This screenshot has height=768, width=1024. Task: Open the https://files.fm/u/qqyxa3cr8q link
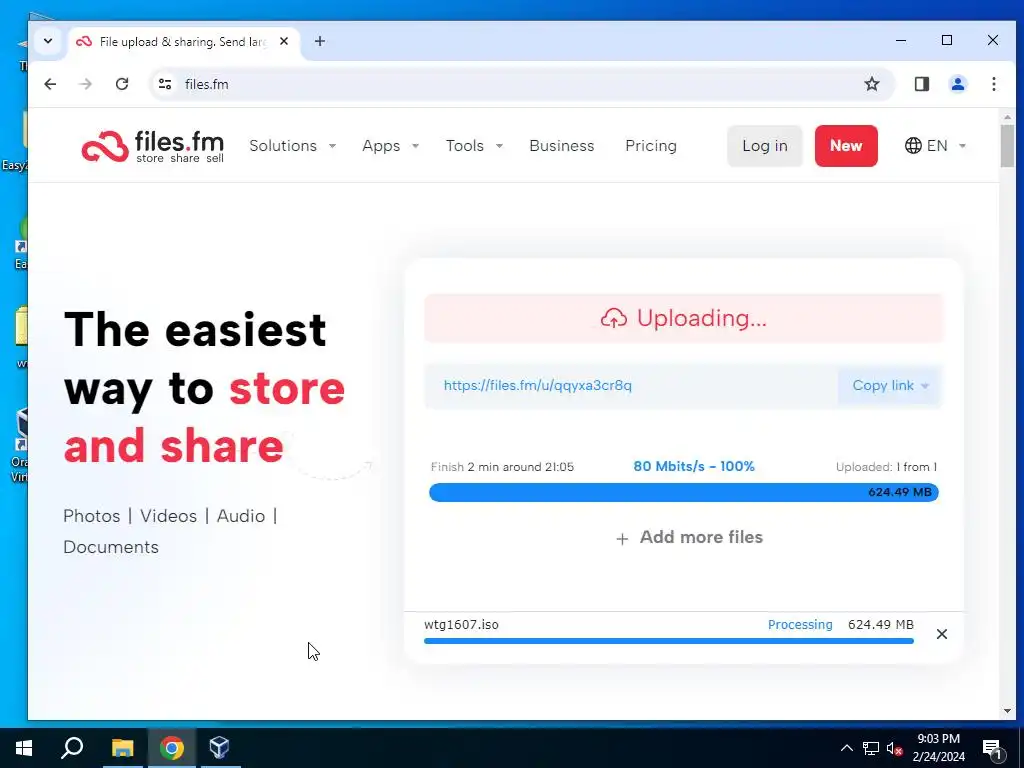pos(537,385)
